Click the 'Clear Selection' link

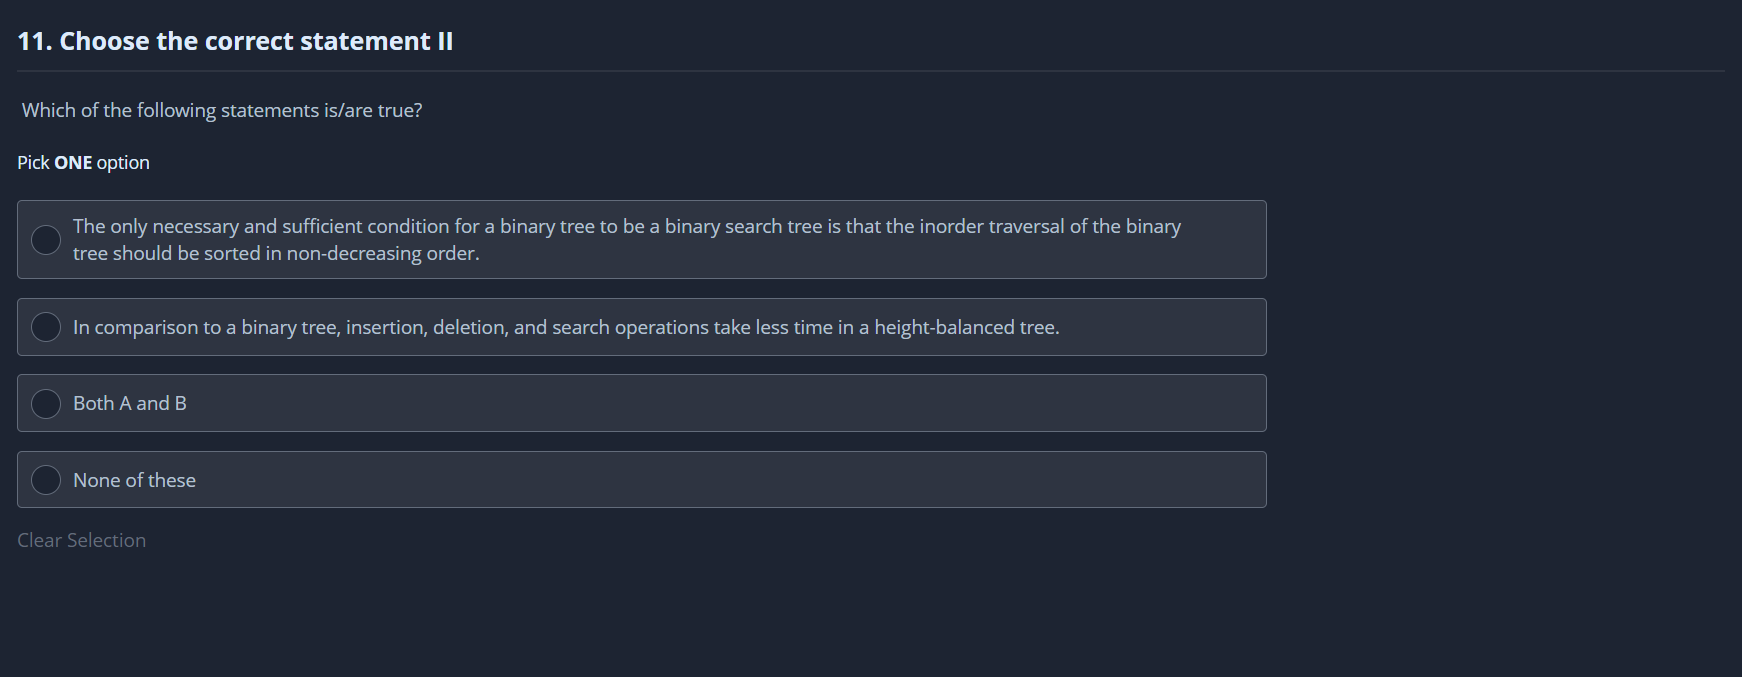pyautogui.click(x=81, y=540)
